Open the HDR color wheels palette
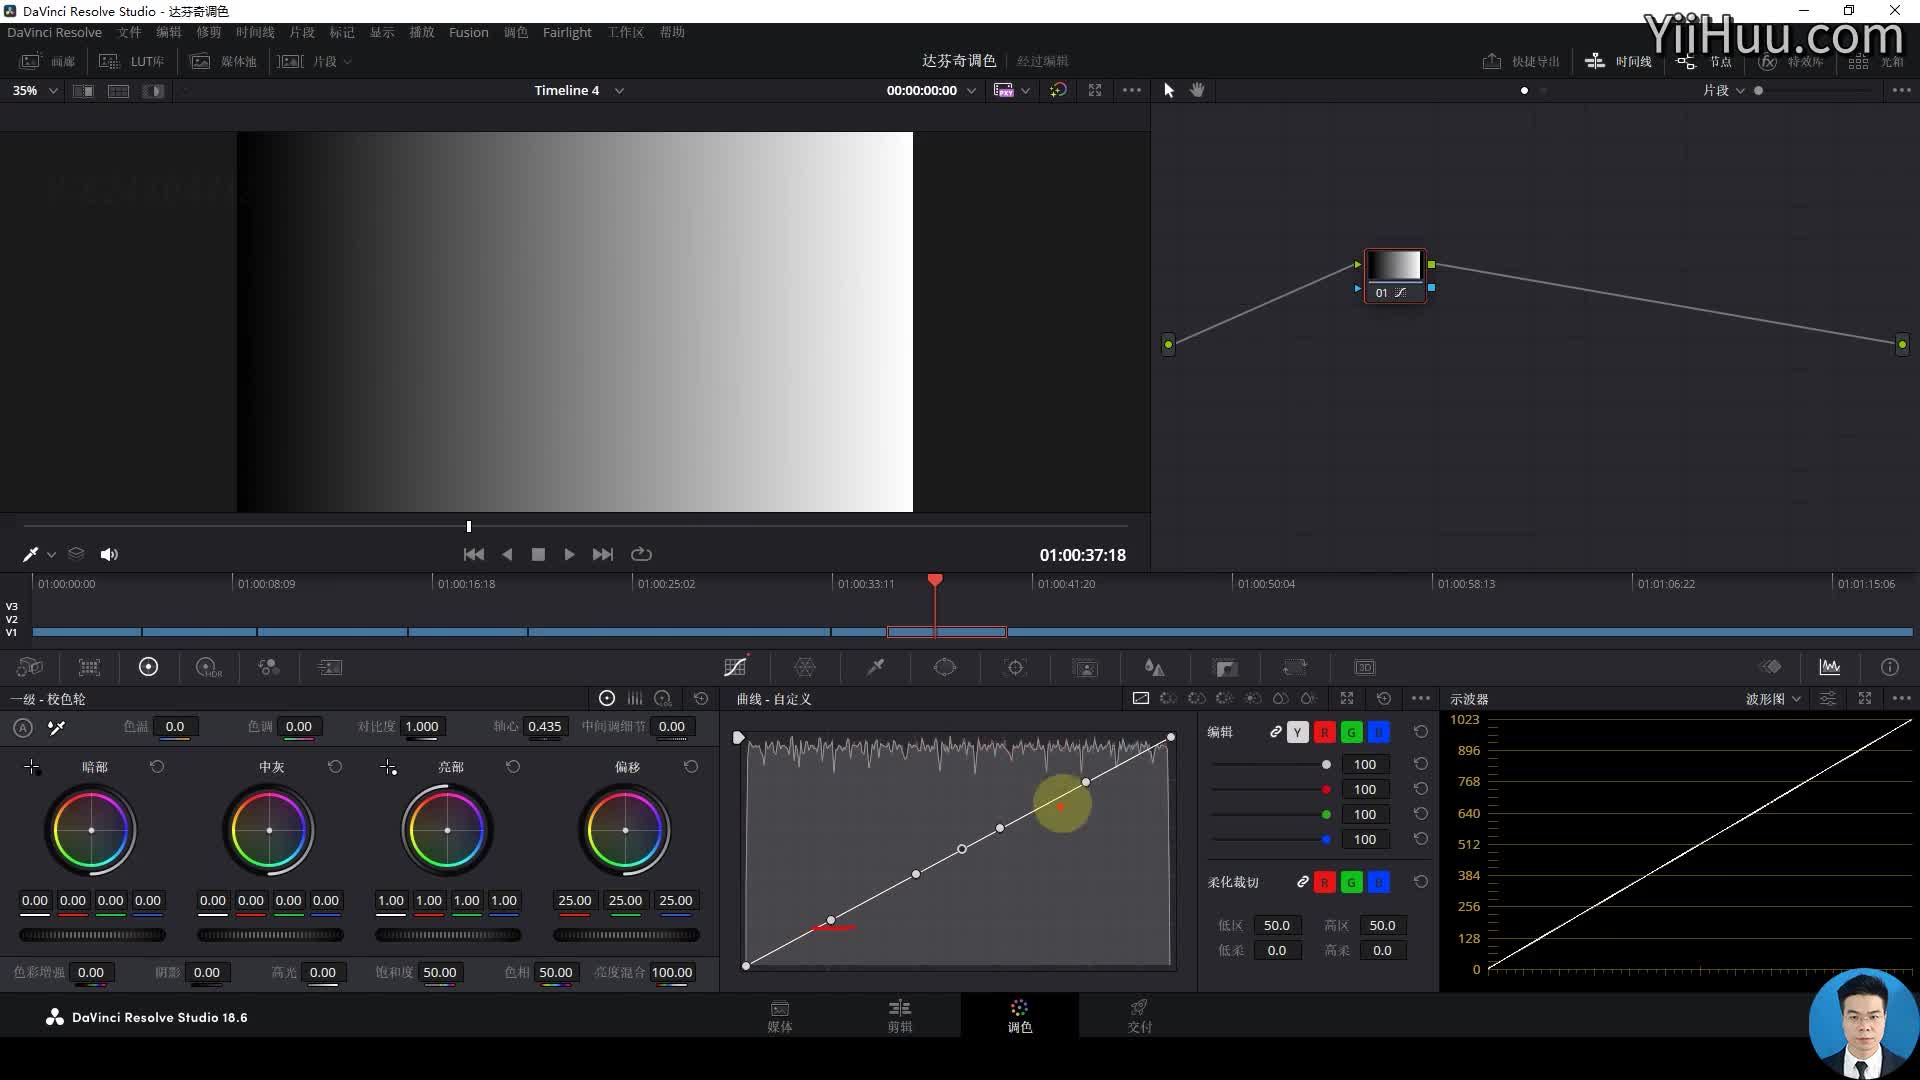This screenshot has height=1080, width=1920. (x=208, y=667)
